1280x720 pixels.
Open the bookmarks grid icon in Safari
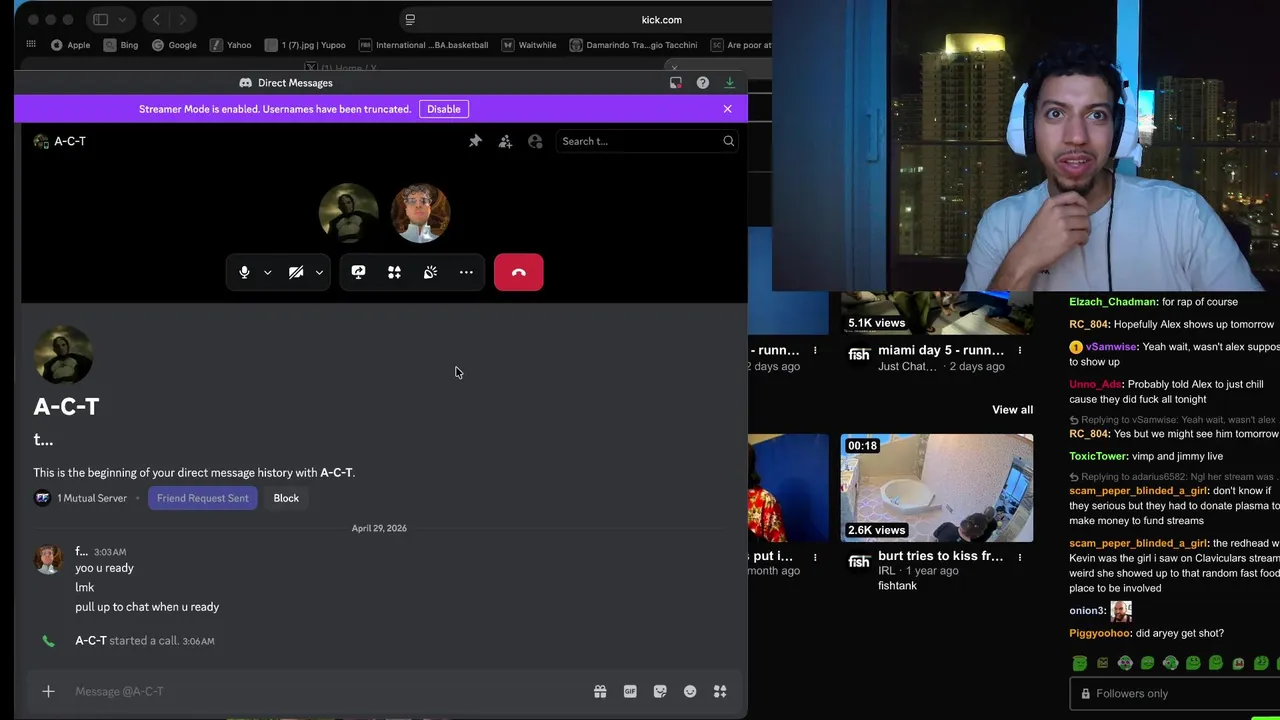tap(31, 44)
